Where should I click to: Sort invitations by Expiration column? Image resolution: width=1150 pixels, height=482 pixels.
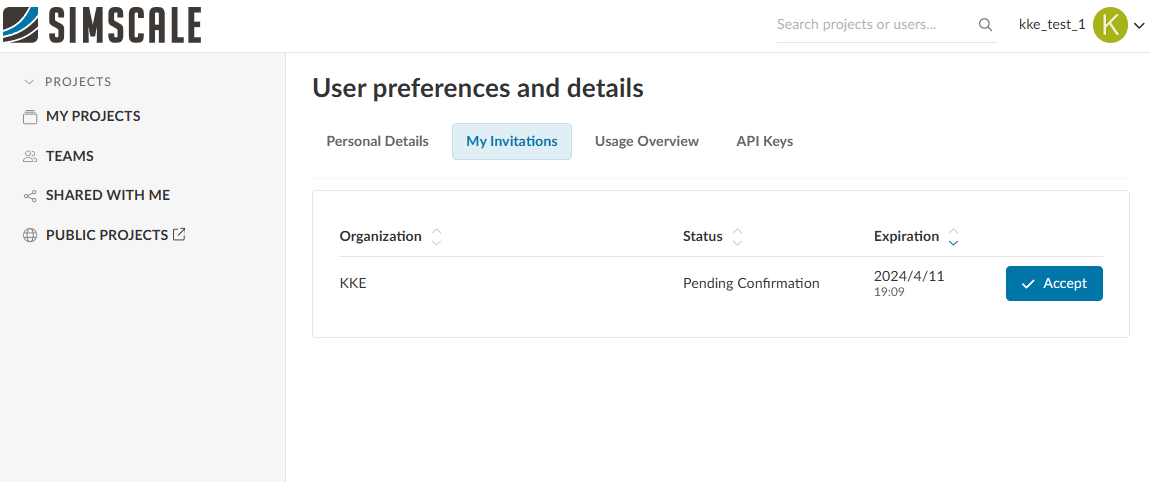(x=953, y=237)
